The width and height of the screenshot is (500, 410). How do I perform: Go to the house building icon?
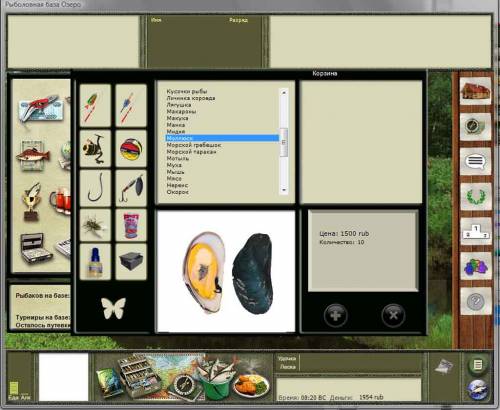tap(475, 91)
